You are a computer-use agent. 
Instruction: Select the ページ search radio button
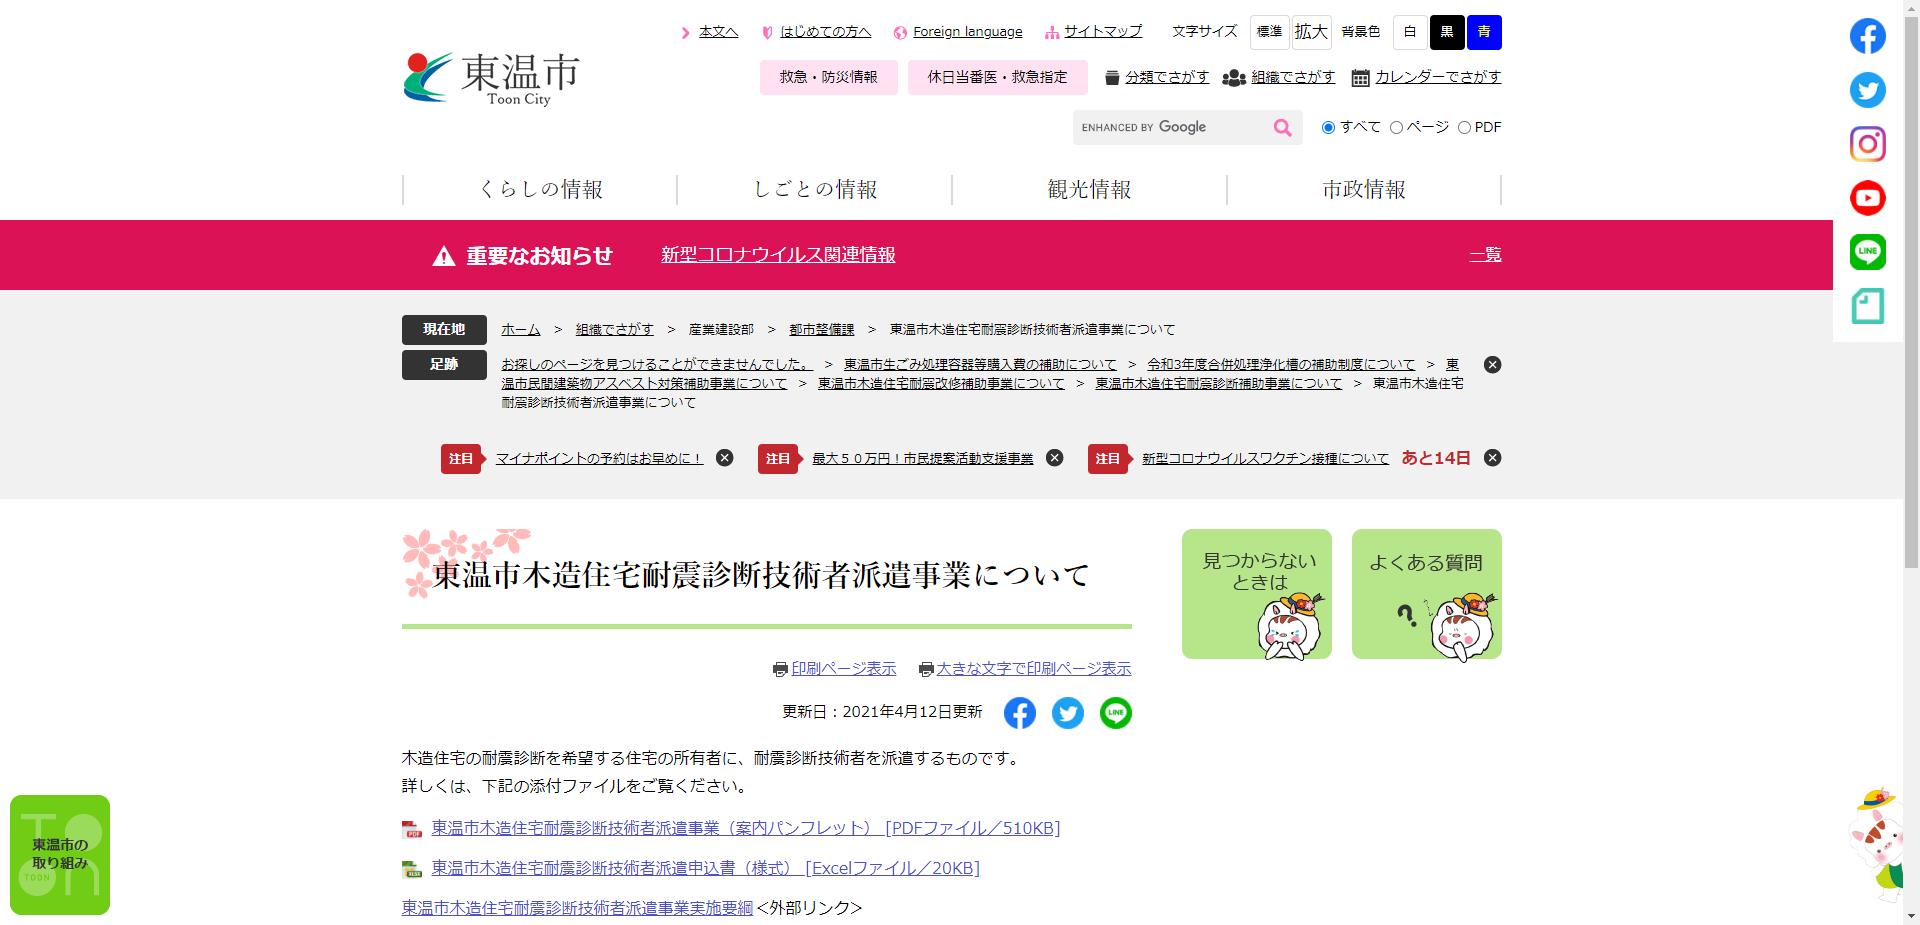[1395, 127]
